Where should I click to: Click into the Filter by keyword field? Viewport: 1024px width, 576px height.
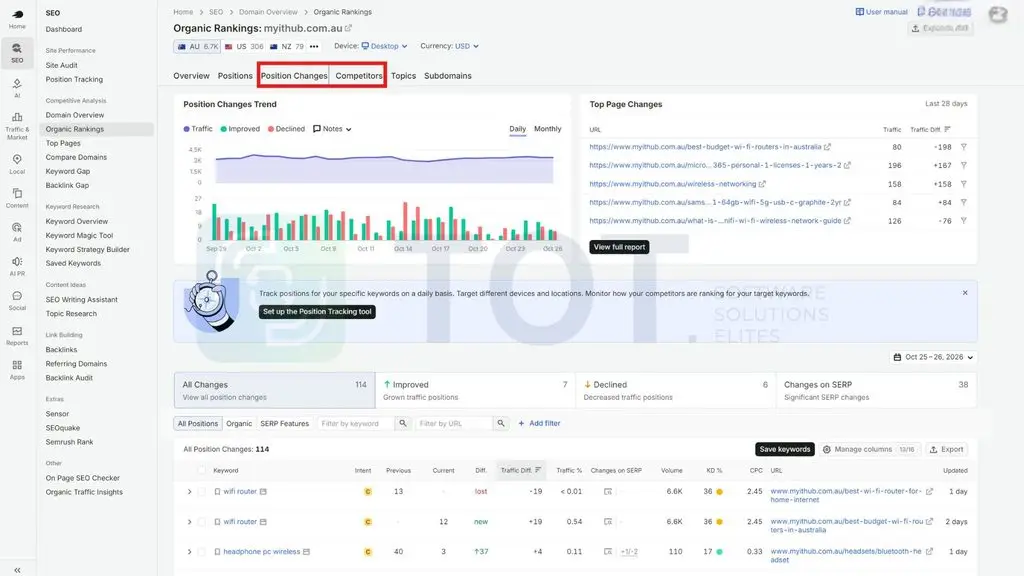(x=356, y=423)
